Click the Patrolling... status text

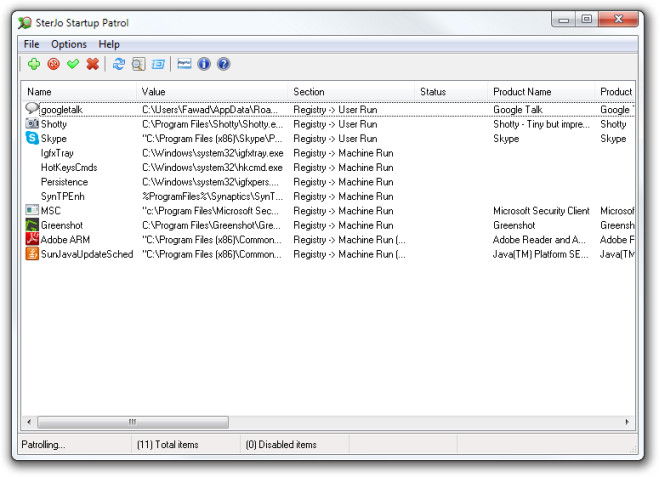(43, 444)
